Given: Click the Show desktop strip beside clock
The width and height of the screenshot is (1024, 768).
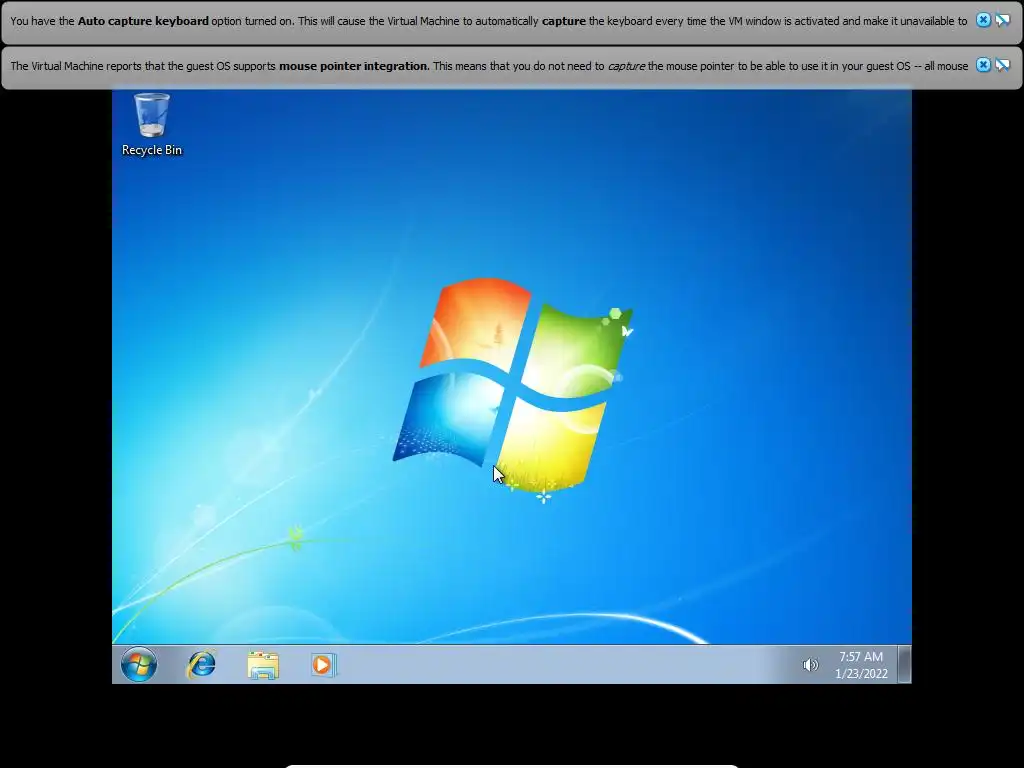Looking at the screenshot, I should 904,664.
